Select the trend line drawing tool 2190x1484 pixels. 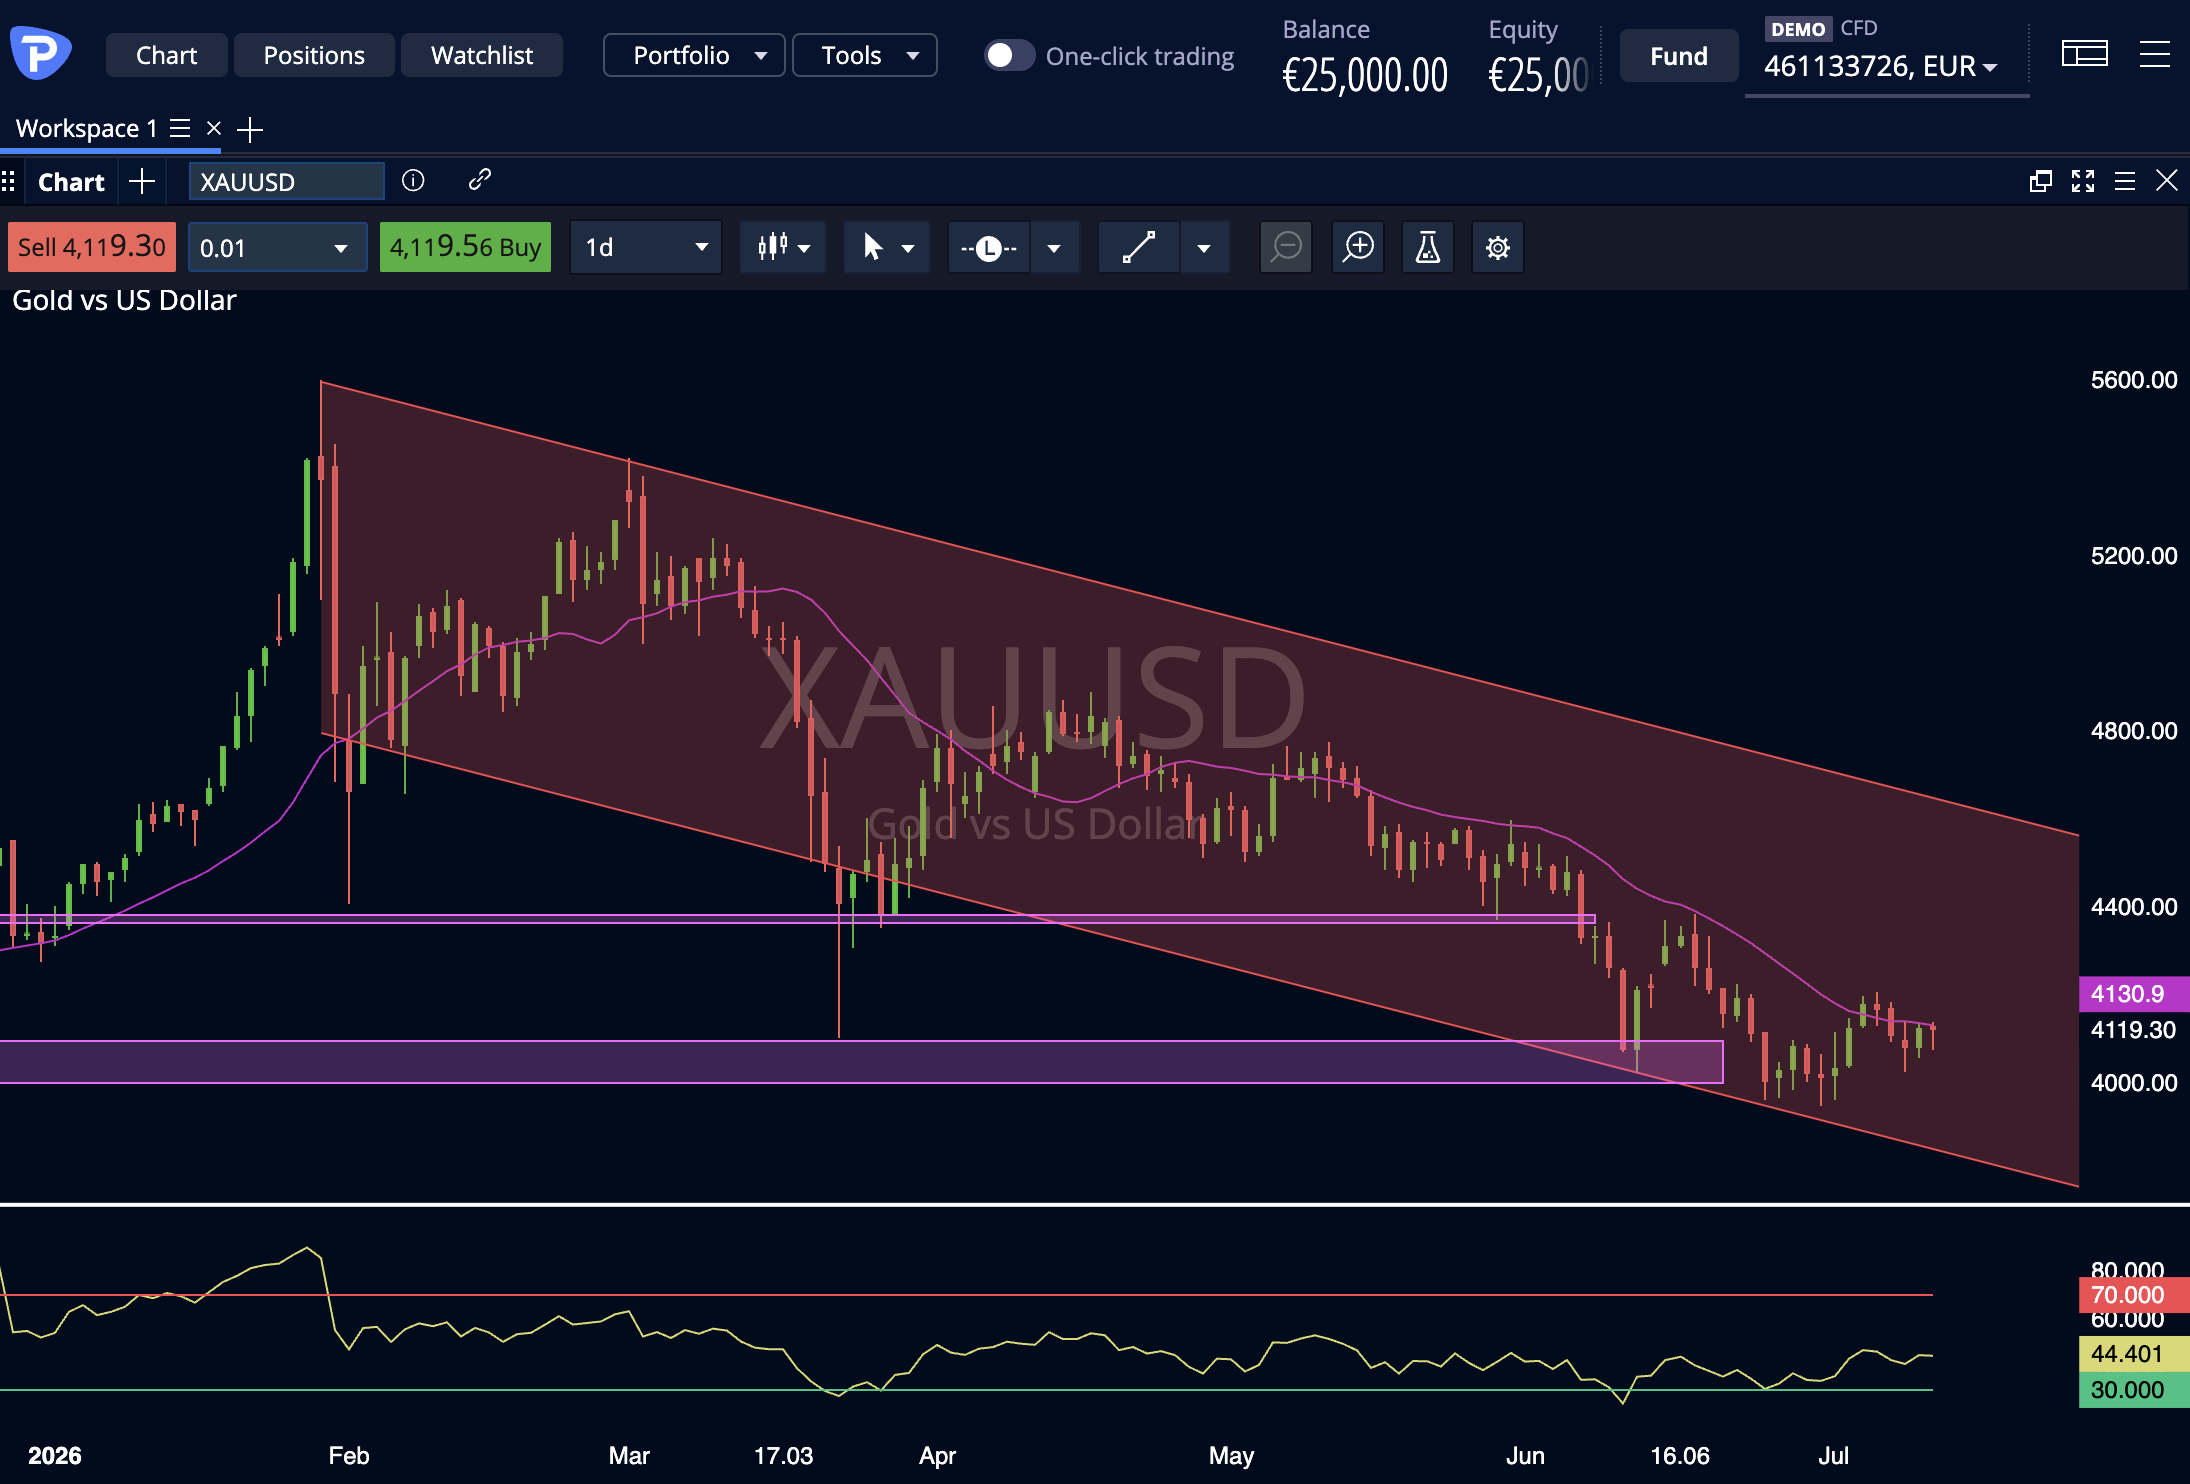1139,247
